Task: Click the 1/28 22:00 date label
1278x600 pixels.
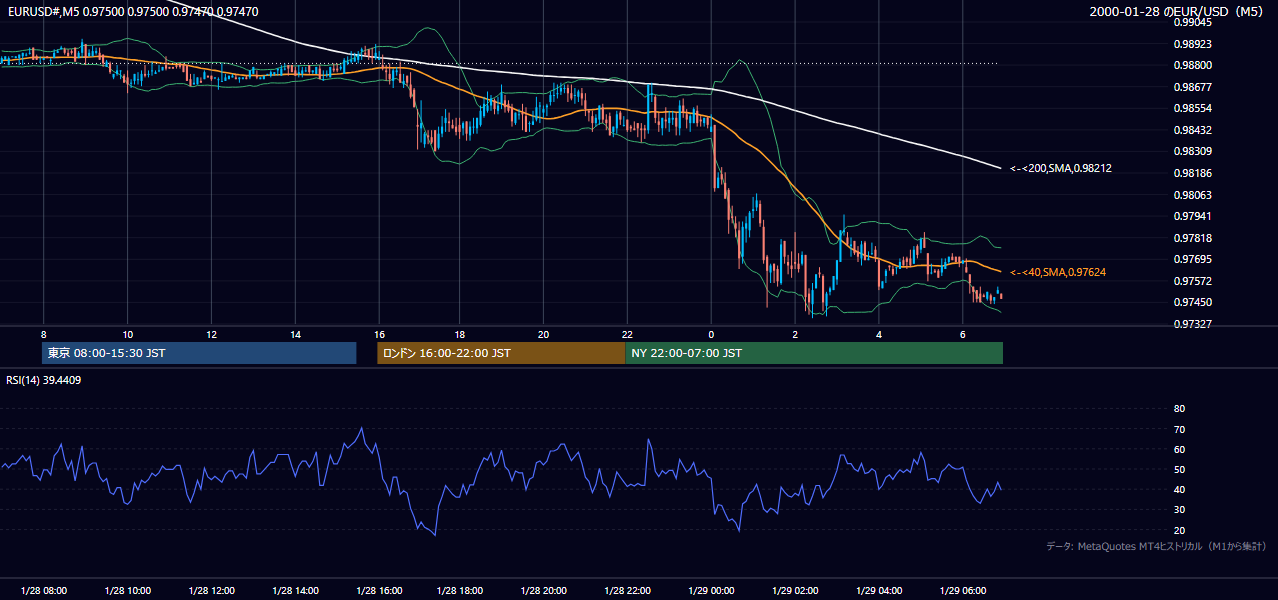Action: (x=629, y=591)
